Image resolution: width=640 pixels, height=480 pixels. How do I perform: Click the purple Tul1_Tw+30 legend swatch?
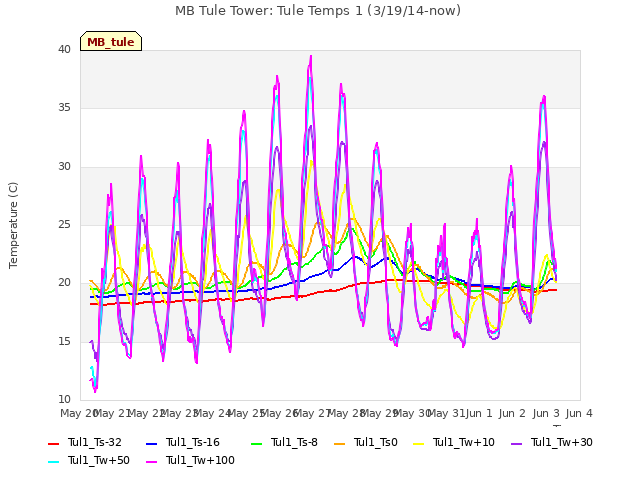[x=516, y=444]
